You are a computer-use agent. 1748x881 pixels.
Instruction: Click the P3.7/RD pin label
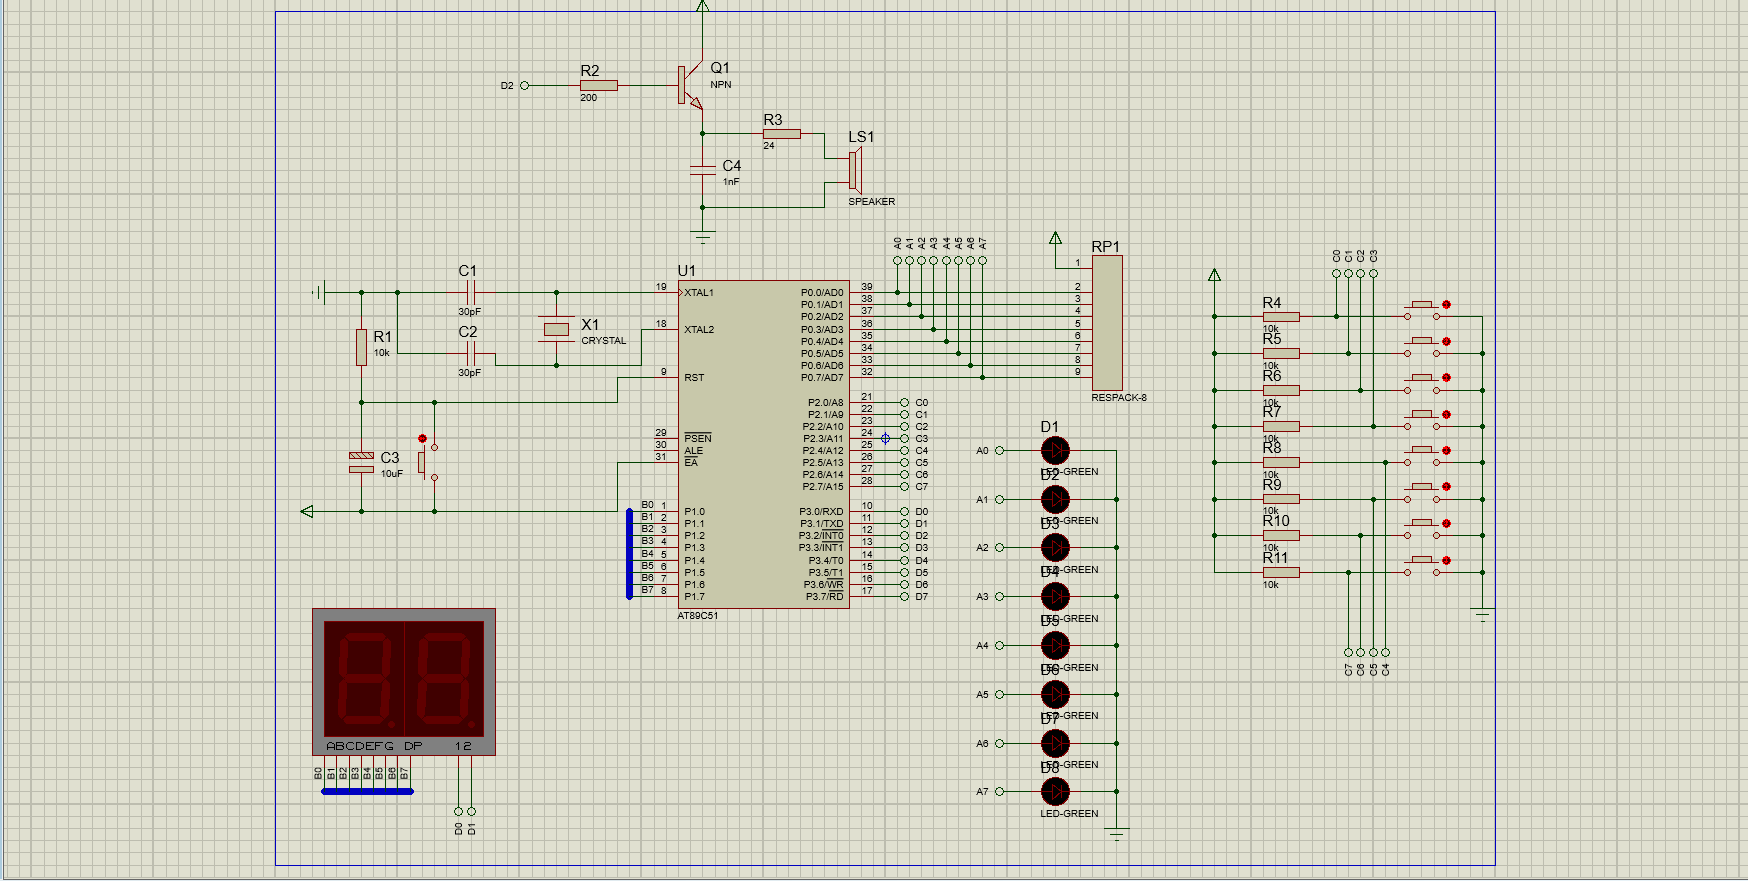point(825,597)
